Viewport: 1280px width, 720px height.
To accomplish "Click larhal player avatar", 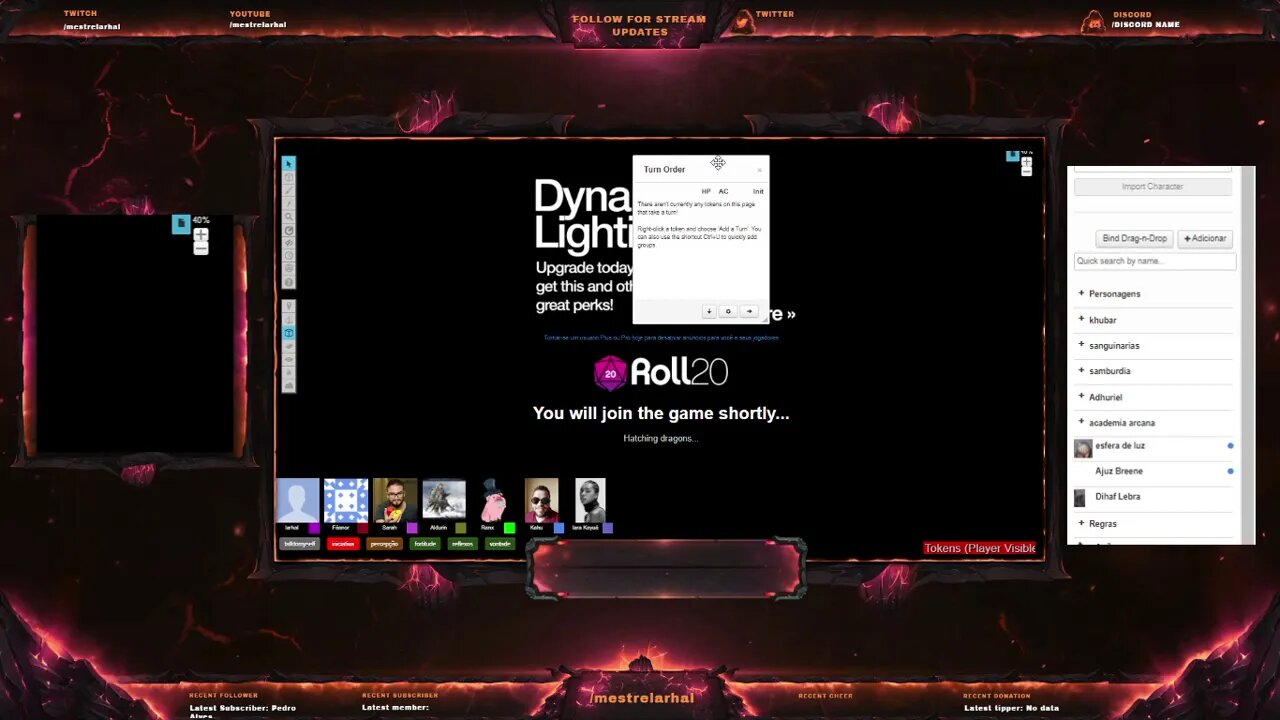I will [x=297, y=500].
